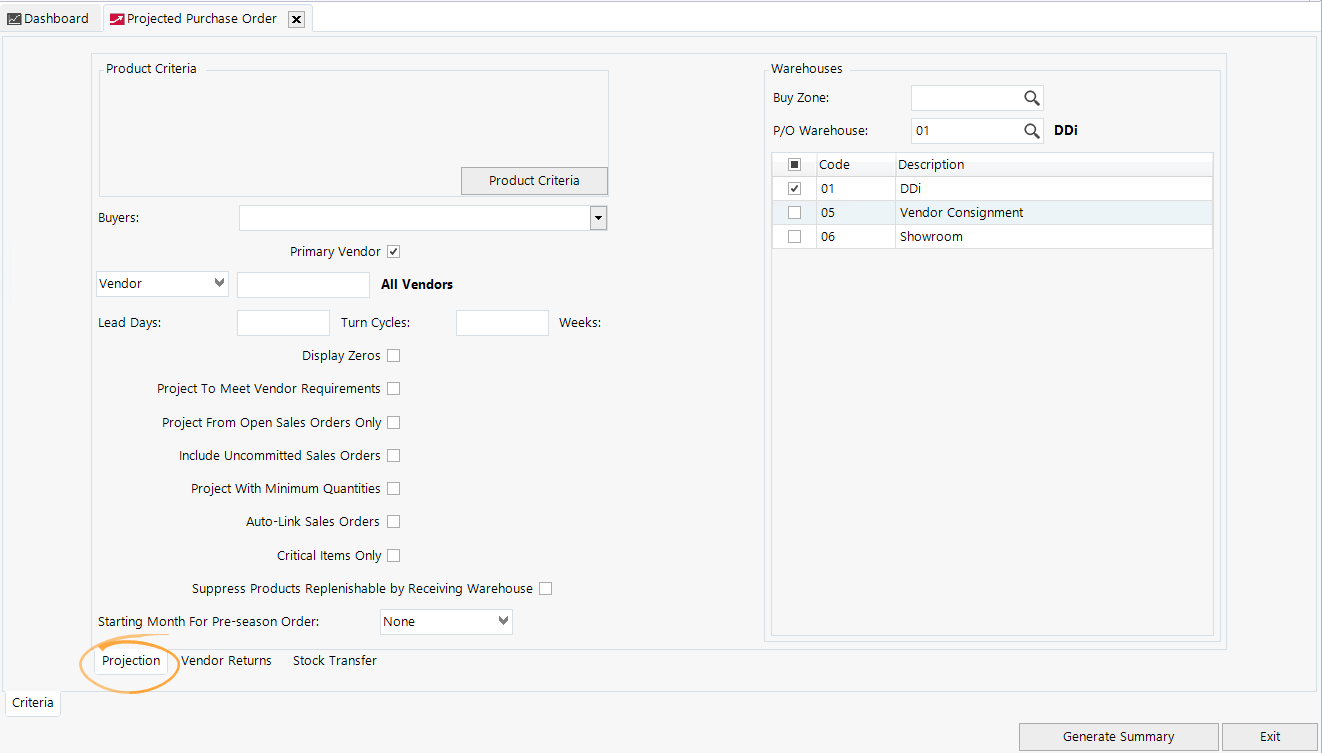Uncheck the Primary Vendor checkbox
The width and height of the screenshot is (1322, 753).
pyautogui.click(x=393, y=251)
